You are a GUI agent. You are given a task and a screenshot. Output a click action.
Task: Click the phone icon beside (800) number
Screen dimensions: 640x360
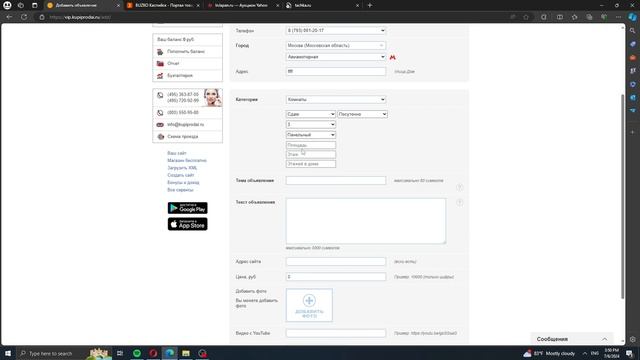(160, 113)
